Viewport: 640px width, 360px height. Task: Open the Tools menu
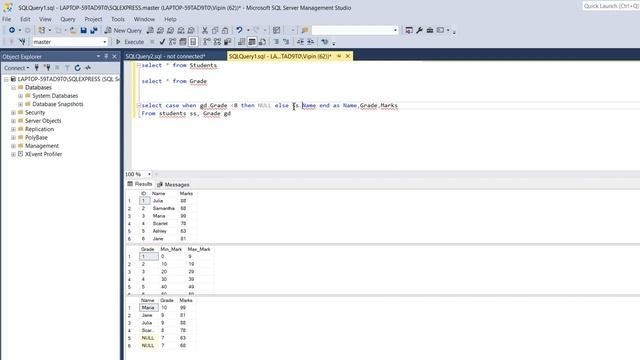coord(118,19)
